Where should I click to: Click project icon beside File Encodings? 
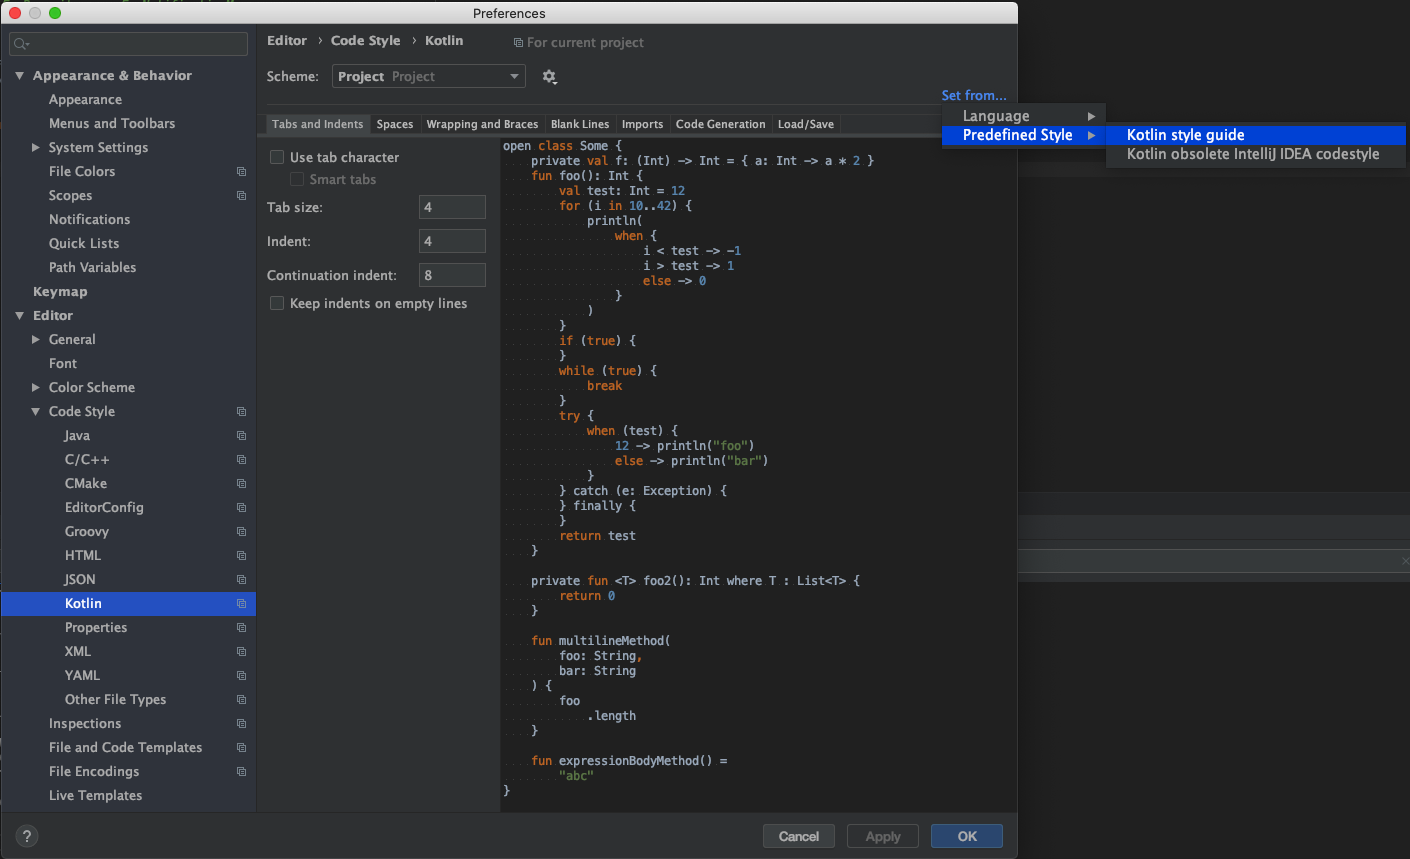pyautogui.click(x=241, y=772)
